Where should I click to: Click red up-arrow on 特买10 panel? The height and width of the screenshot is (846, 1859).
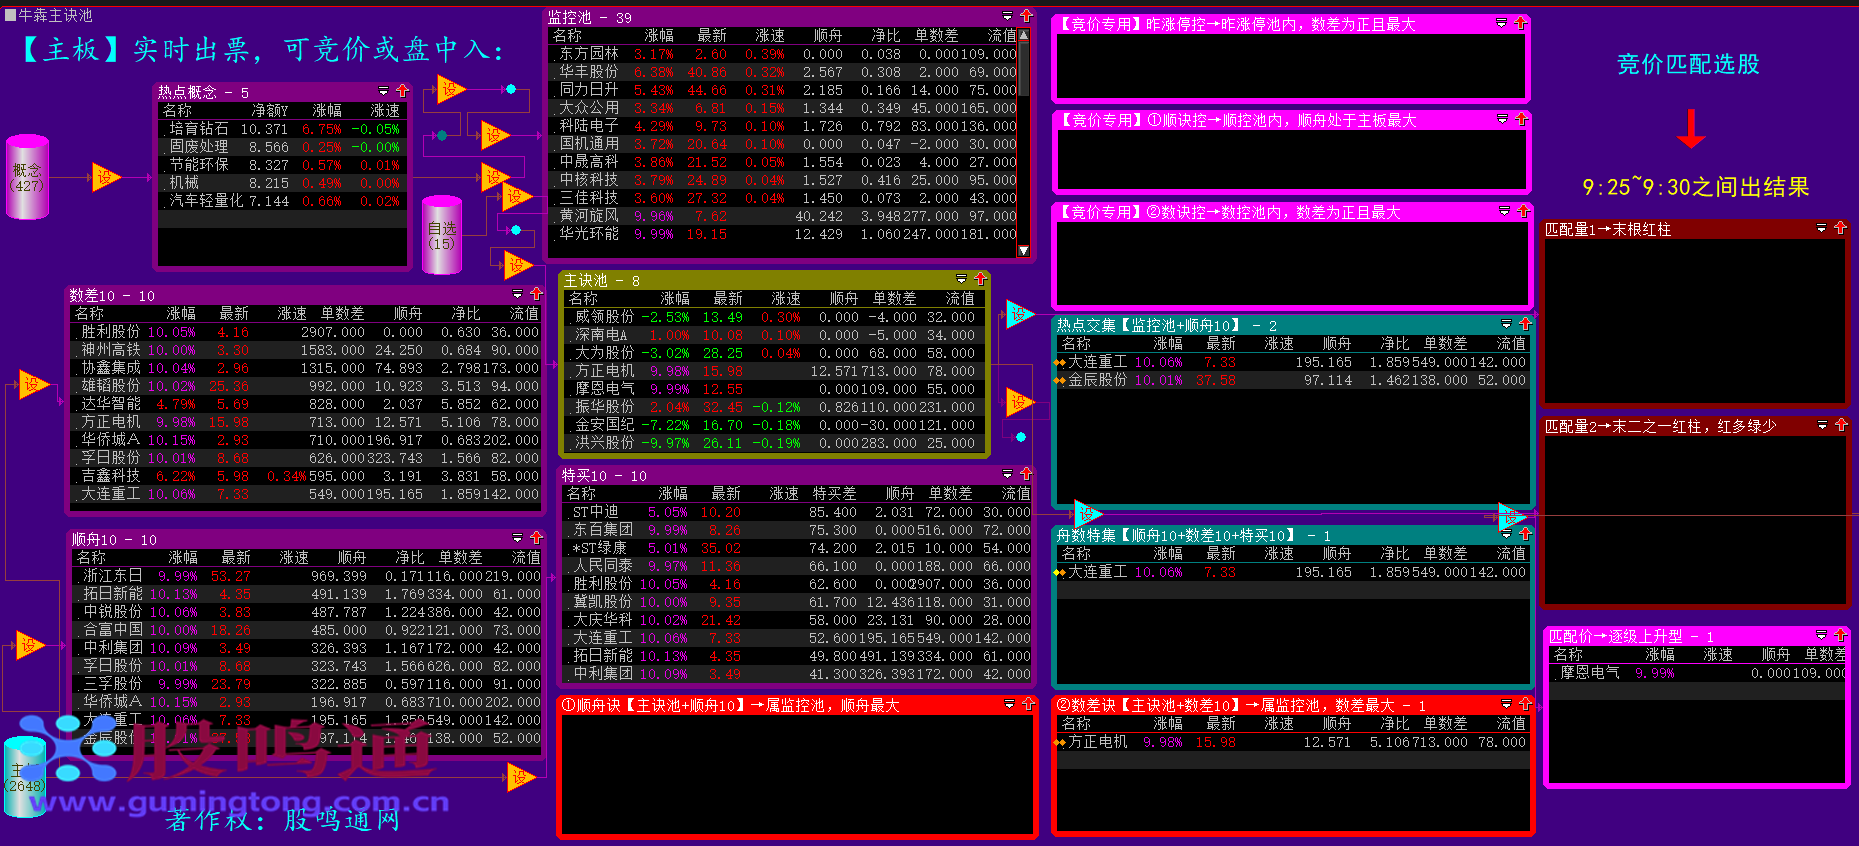tap(1026, 474)
